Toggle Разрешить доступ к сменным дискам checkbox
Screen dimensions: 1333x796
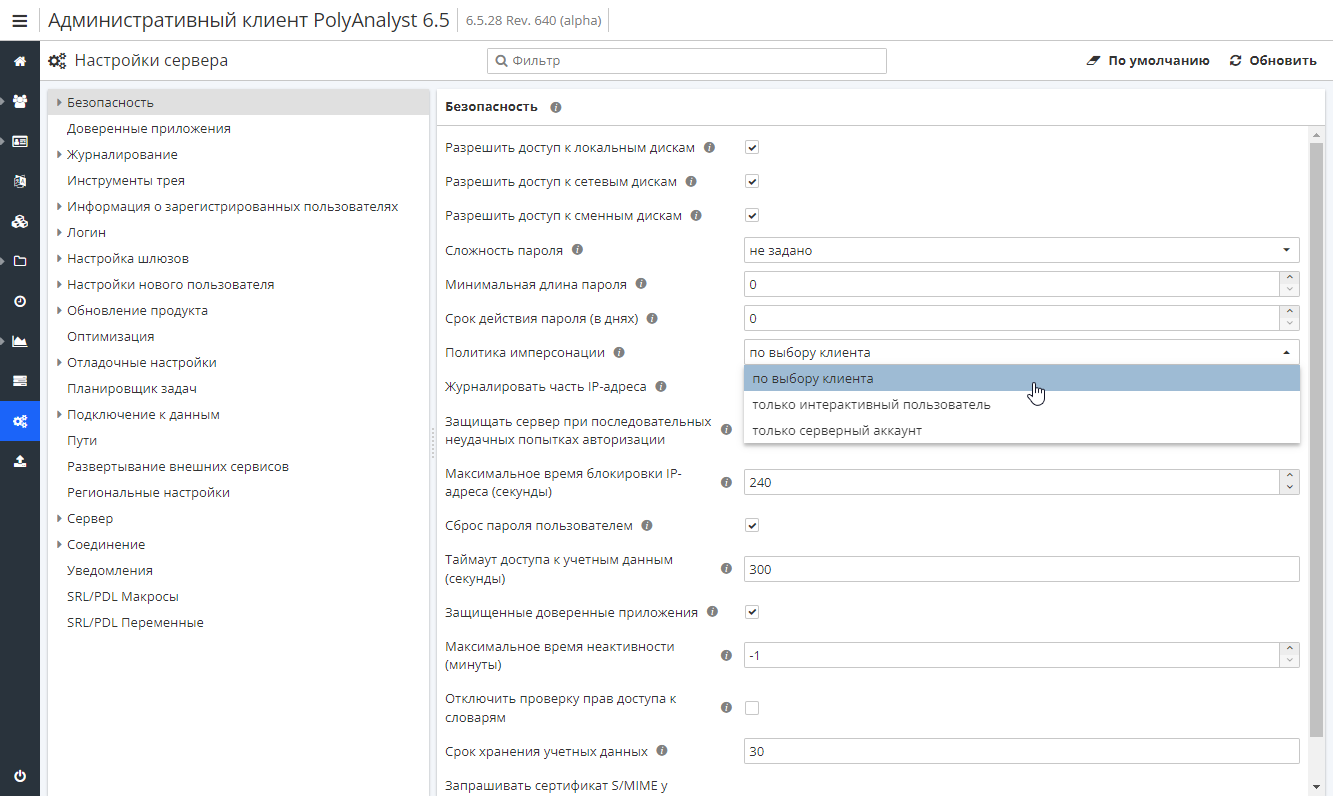[x=752, y=215]
